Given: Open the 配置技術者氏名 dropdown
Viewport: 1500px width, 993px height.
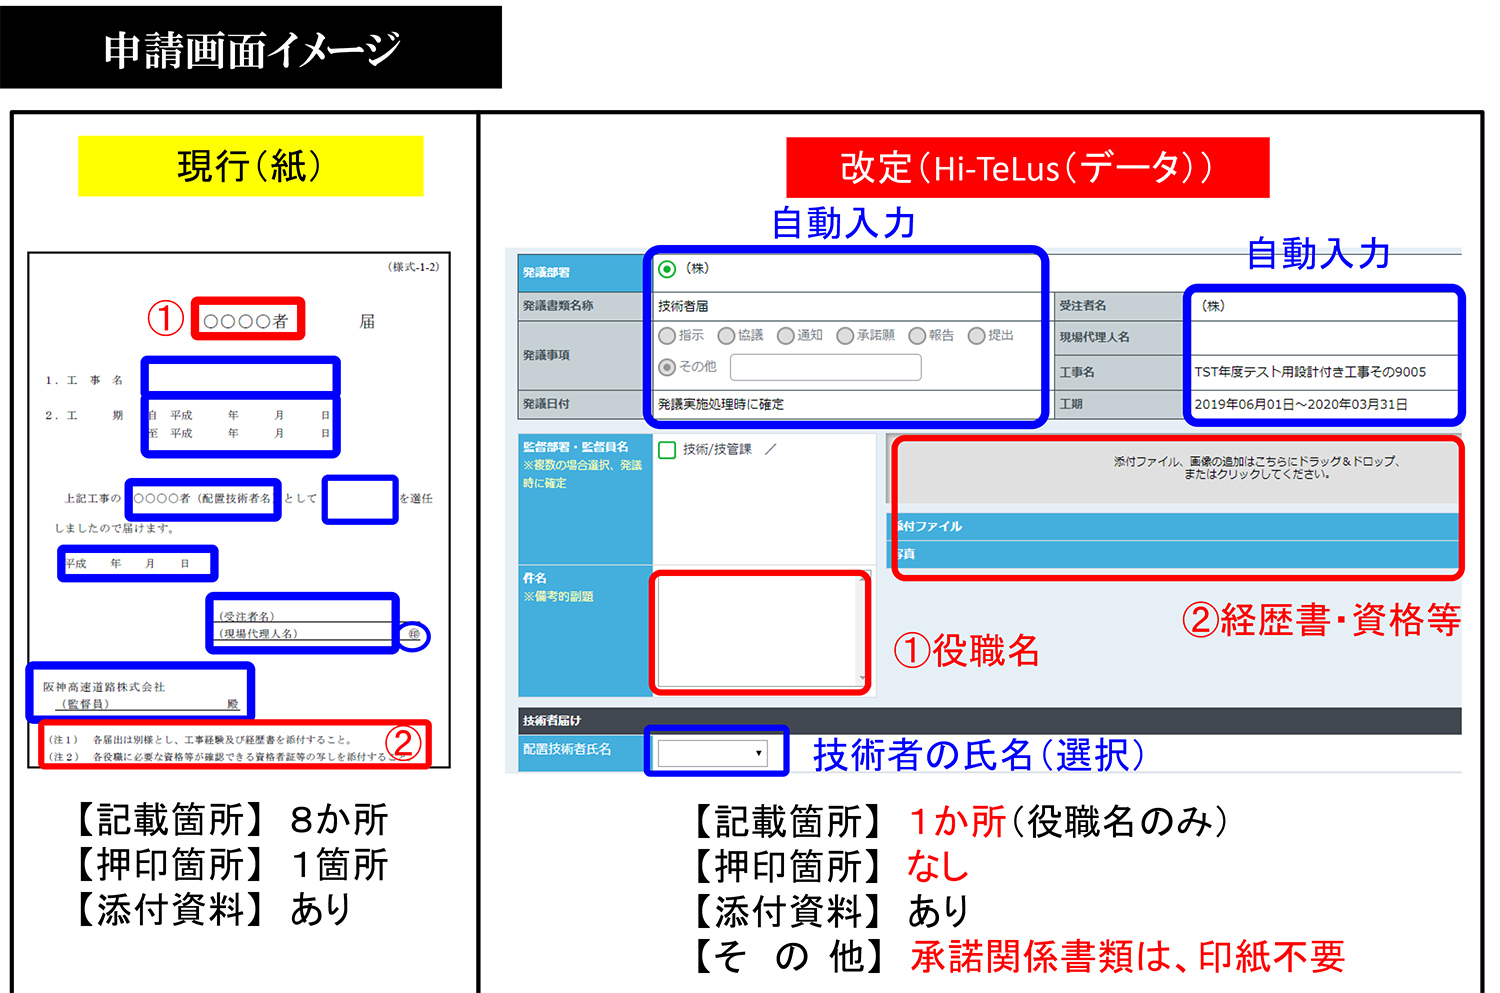Looking at the screenshot, I should click(712, 753).
